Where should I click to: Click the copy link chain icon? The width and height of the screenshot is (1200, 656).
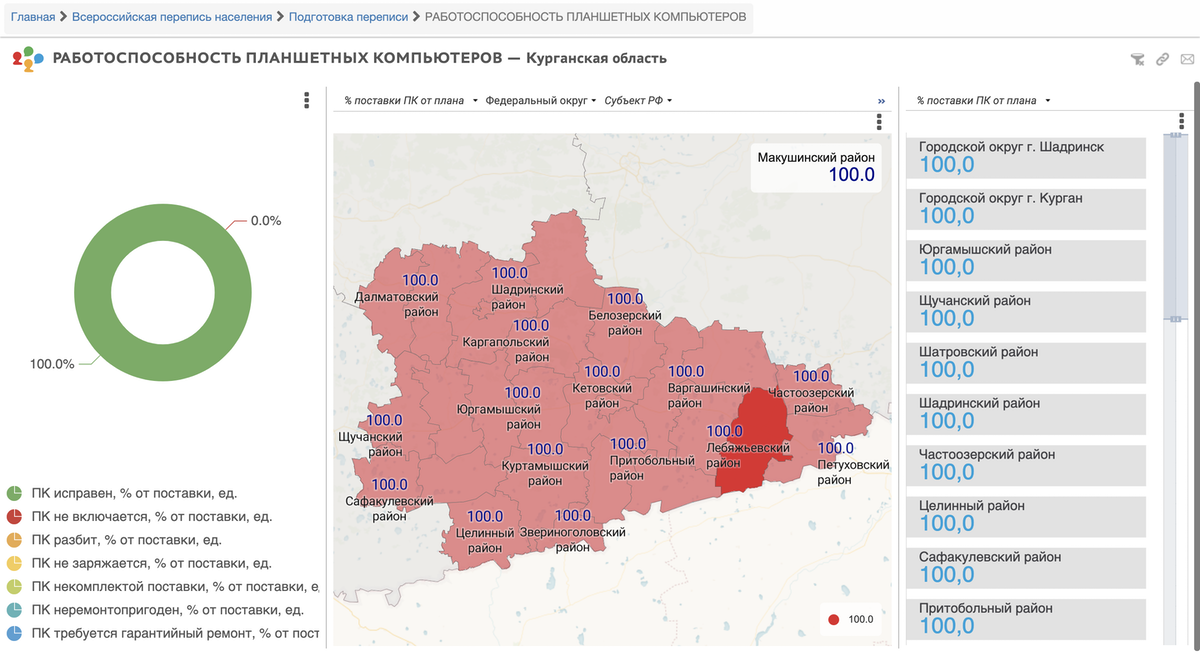pos(1162,59)
